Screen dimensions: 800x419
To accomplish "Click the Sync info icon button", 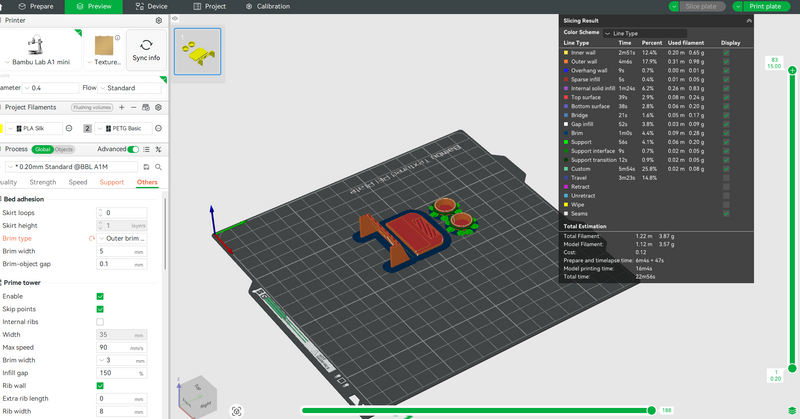I will (x=146, y=51).
